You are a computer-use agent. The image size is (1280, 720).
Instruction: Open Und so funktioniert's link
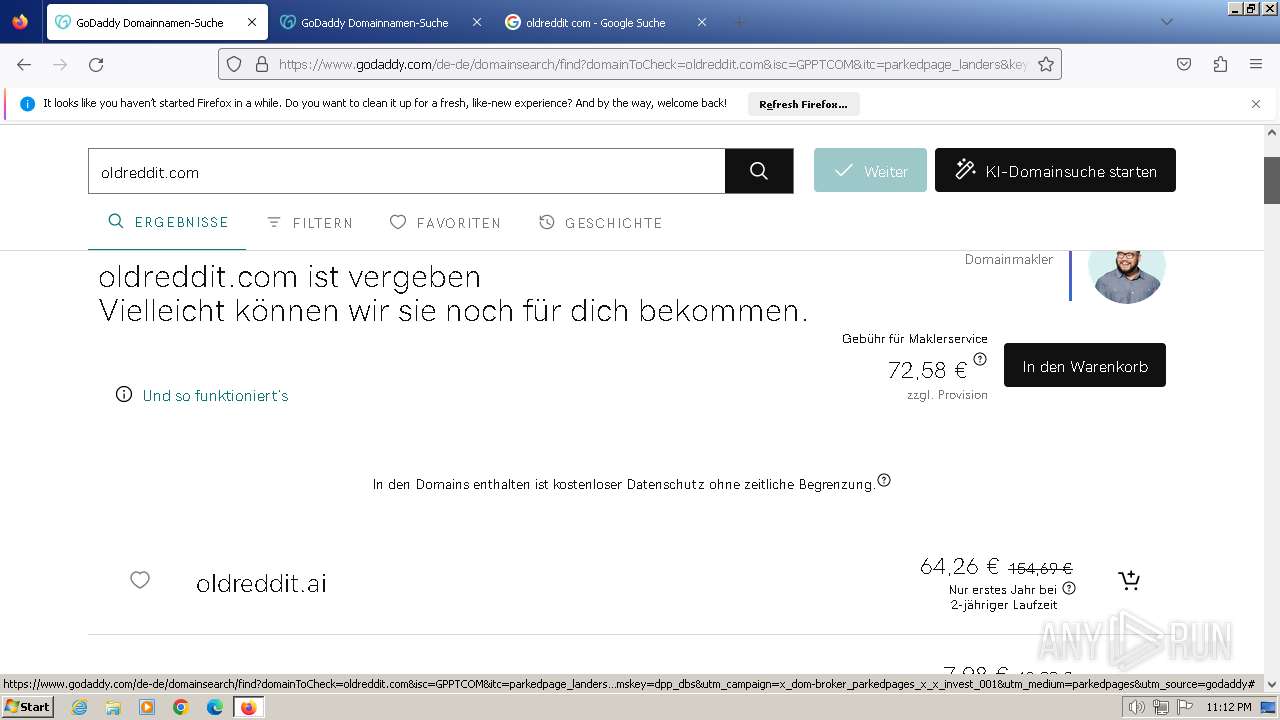(x=215, y=396)
